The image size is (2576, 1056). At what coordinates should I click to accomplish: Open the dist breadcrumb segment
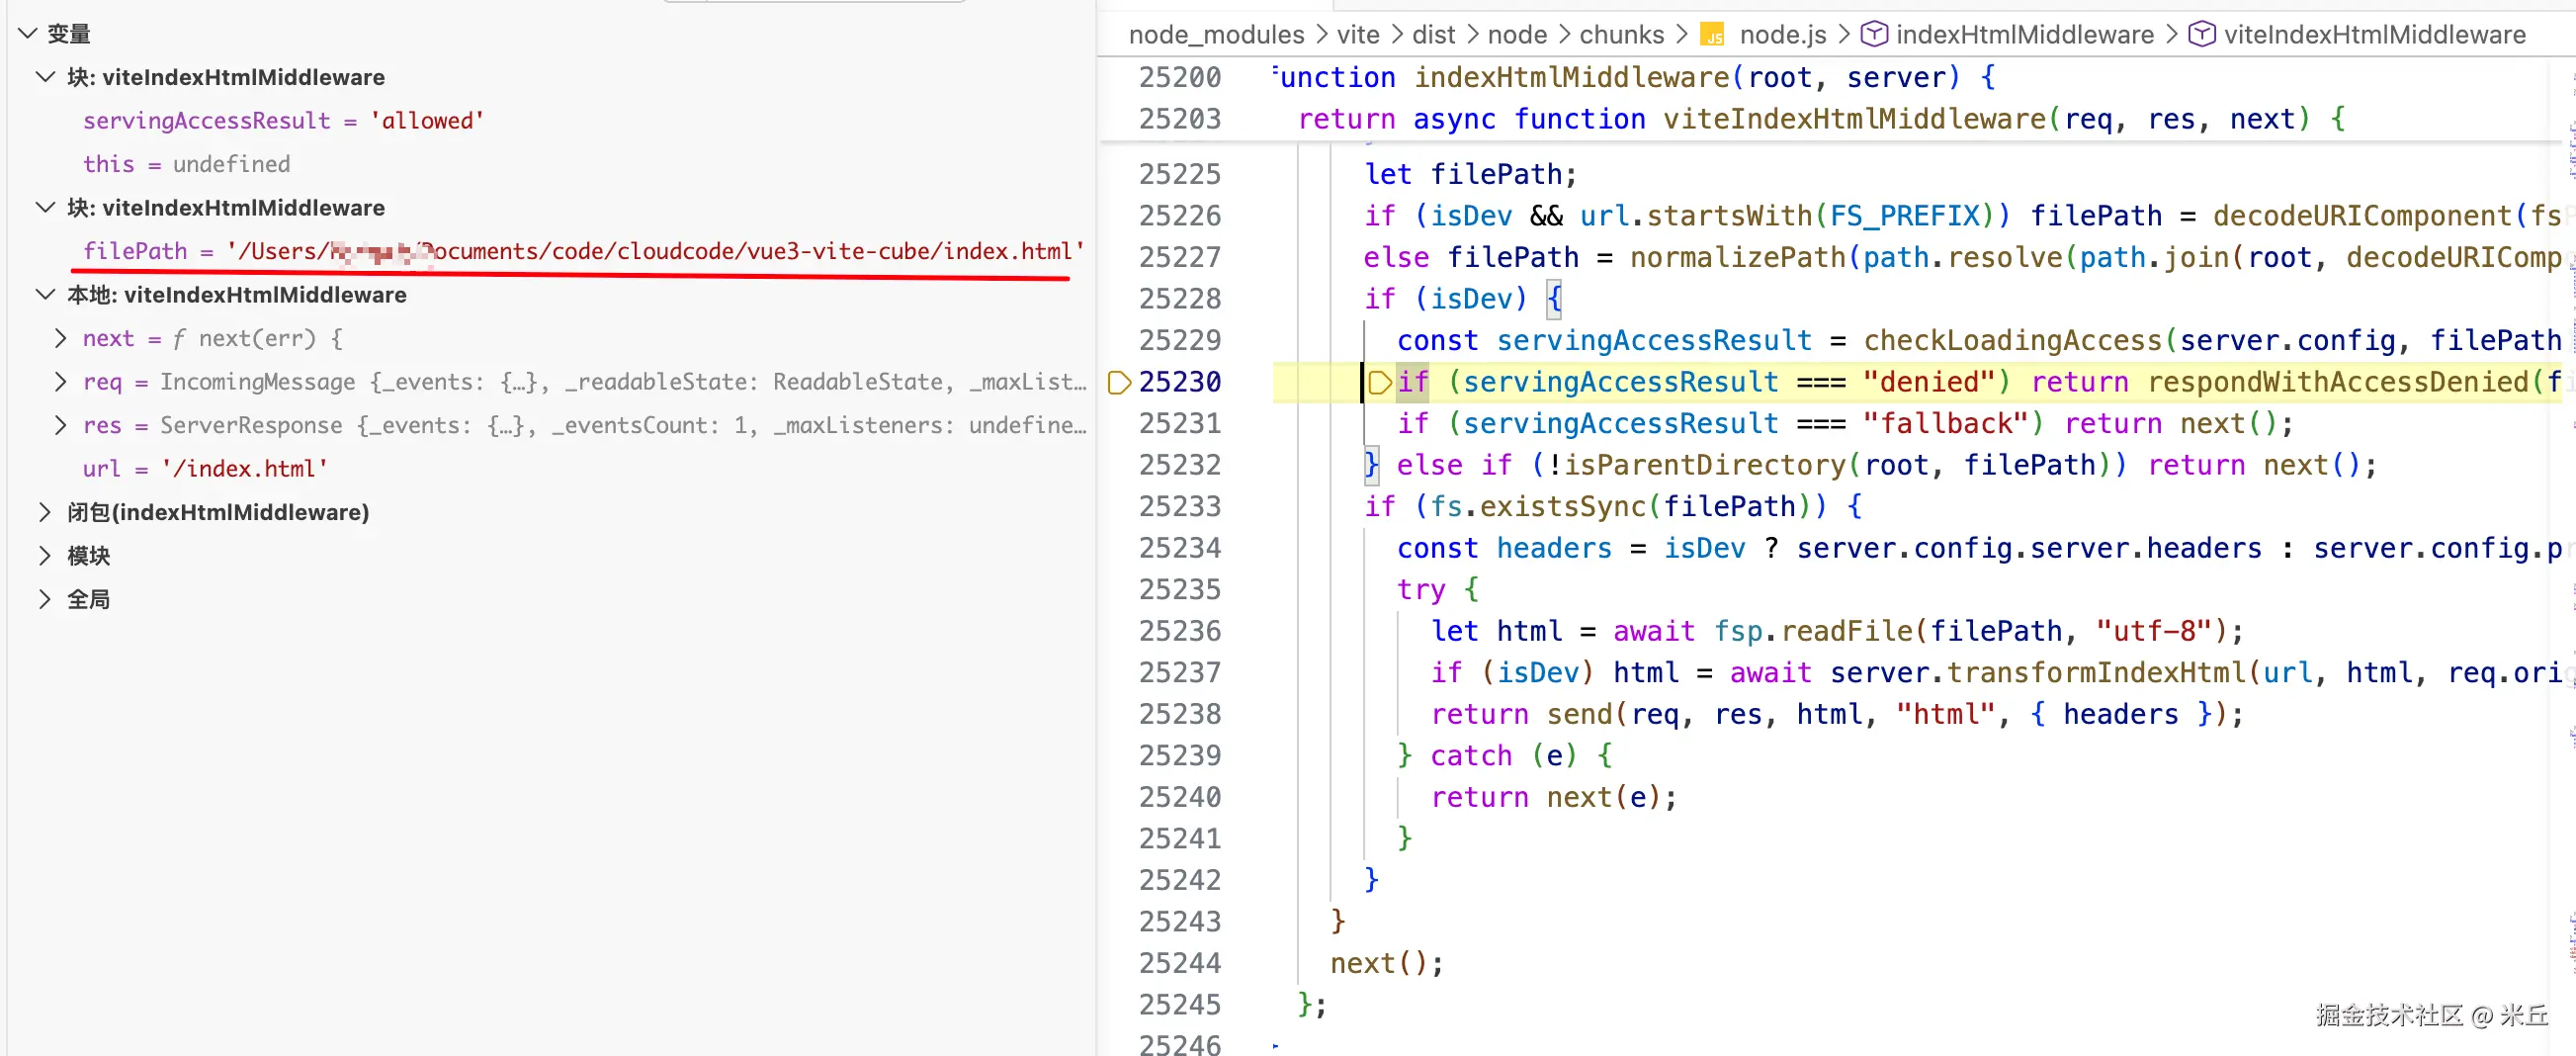pyautogui.click(x=1433, y=35)
